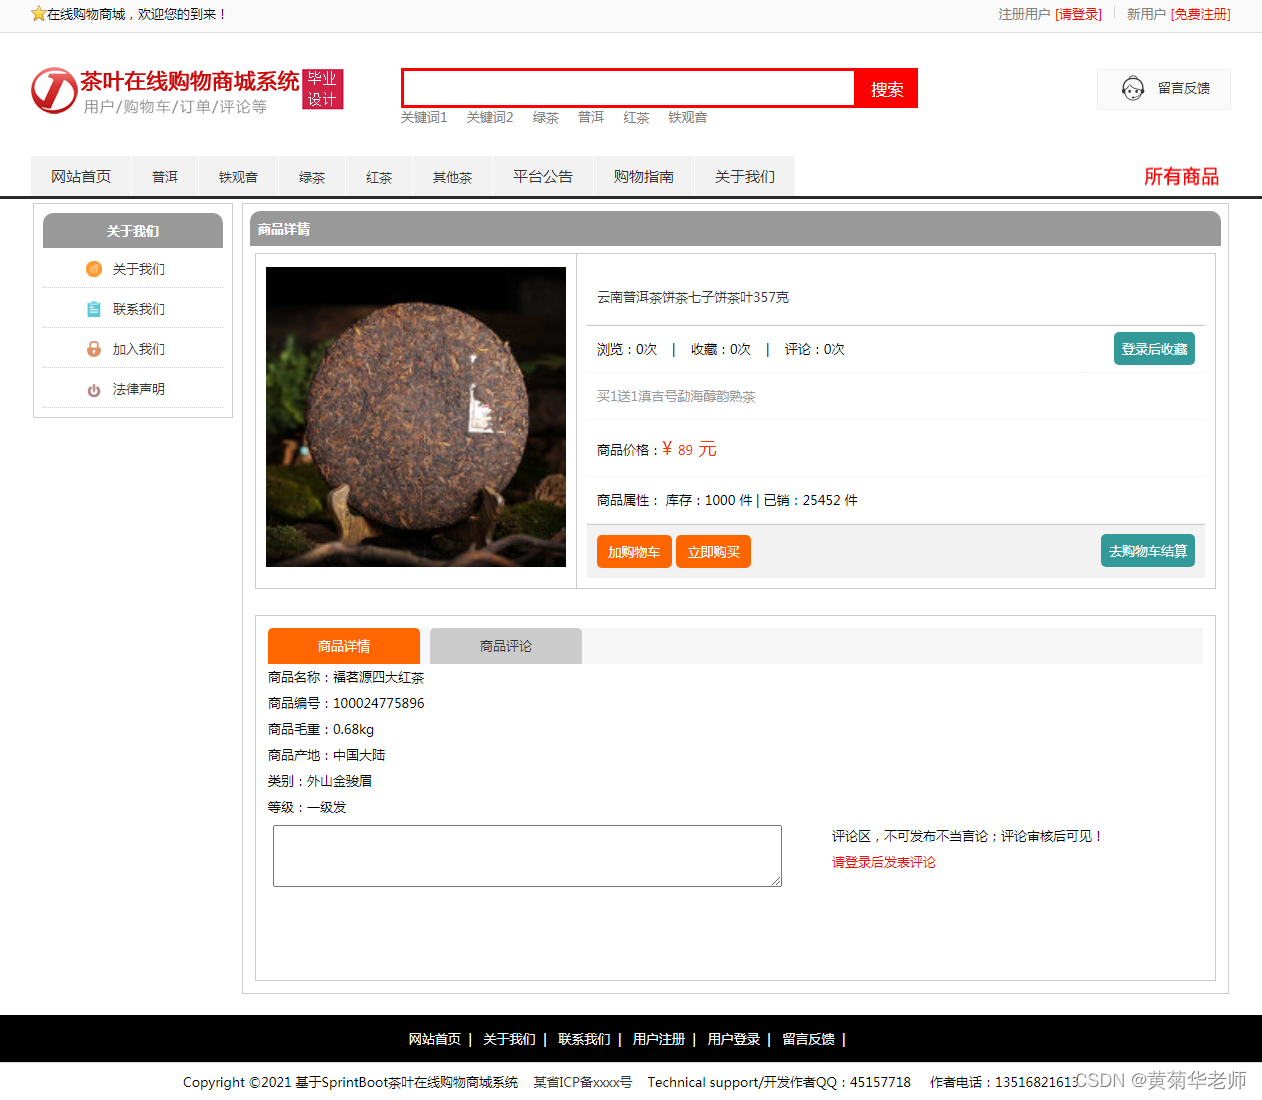1262x1100 pixels.
Task: Open 用户登录 in the footer
Action: tap(734, 1039)
